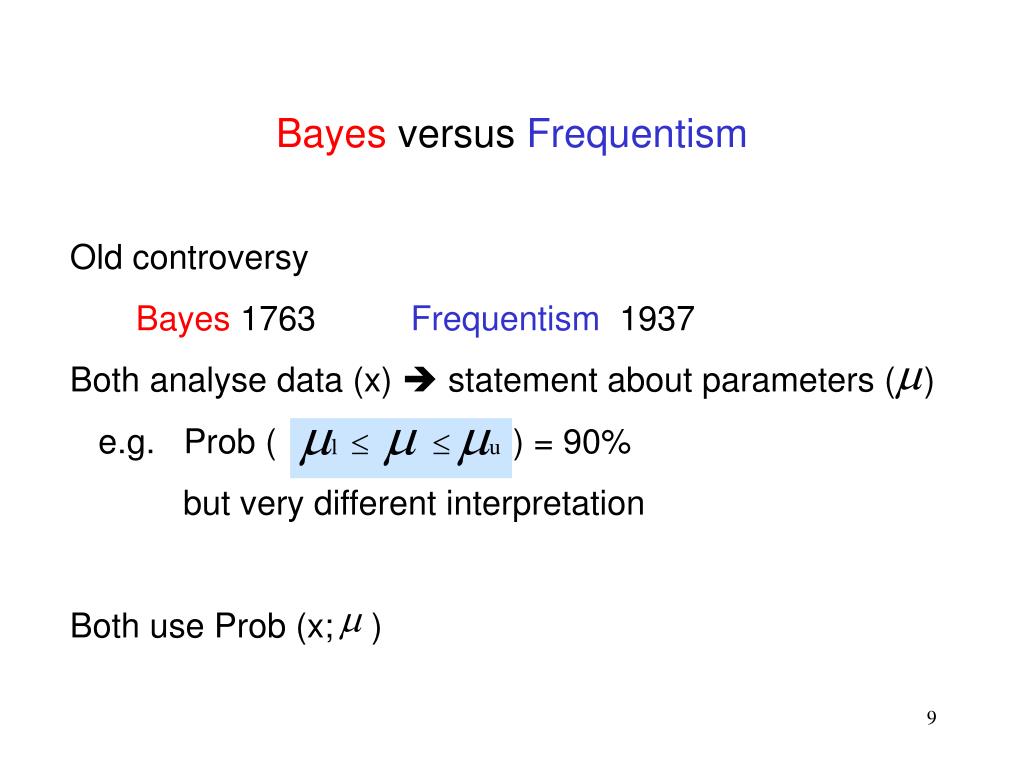Click the text Both analyse data (x)
The image size is (1024, 768).
pos(231,381)
